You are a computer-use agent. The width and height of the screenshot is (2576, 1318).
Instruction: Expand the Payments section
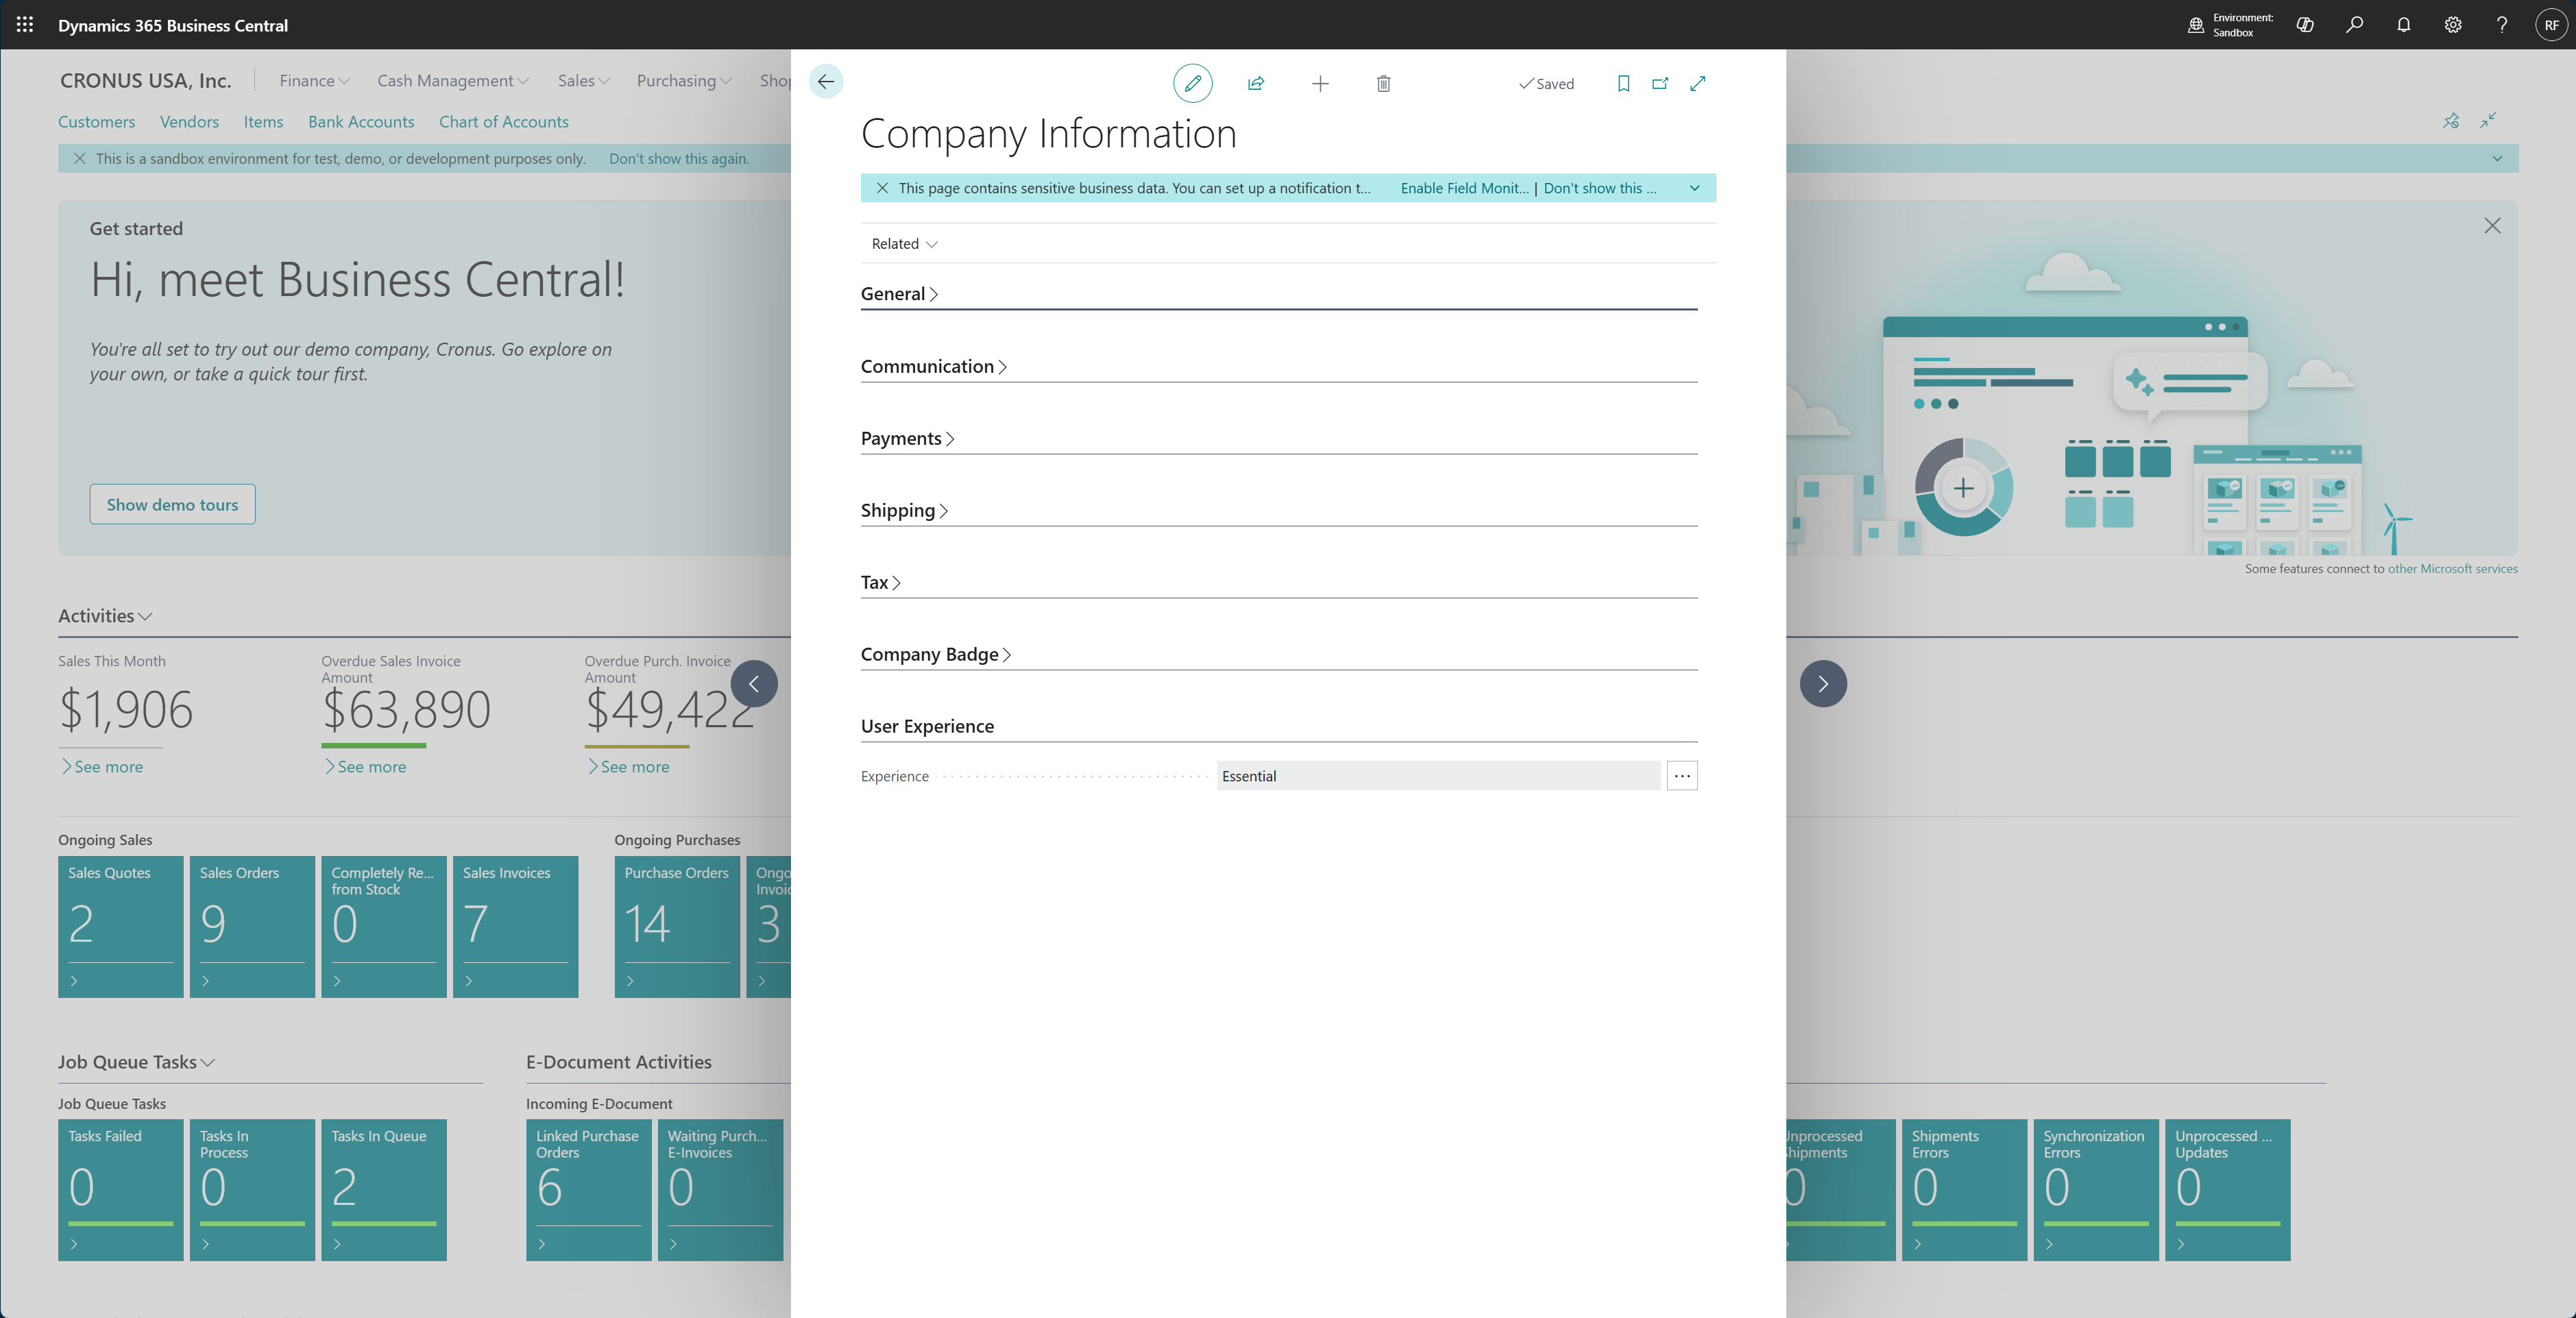point(907,438)
